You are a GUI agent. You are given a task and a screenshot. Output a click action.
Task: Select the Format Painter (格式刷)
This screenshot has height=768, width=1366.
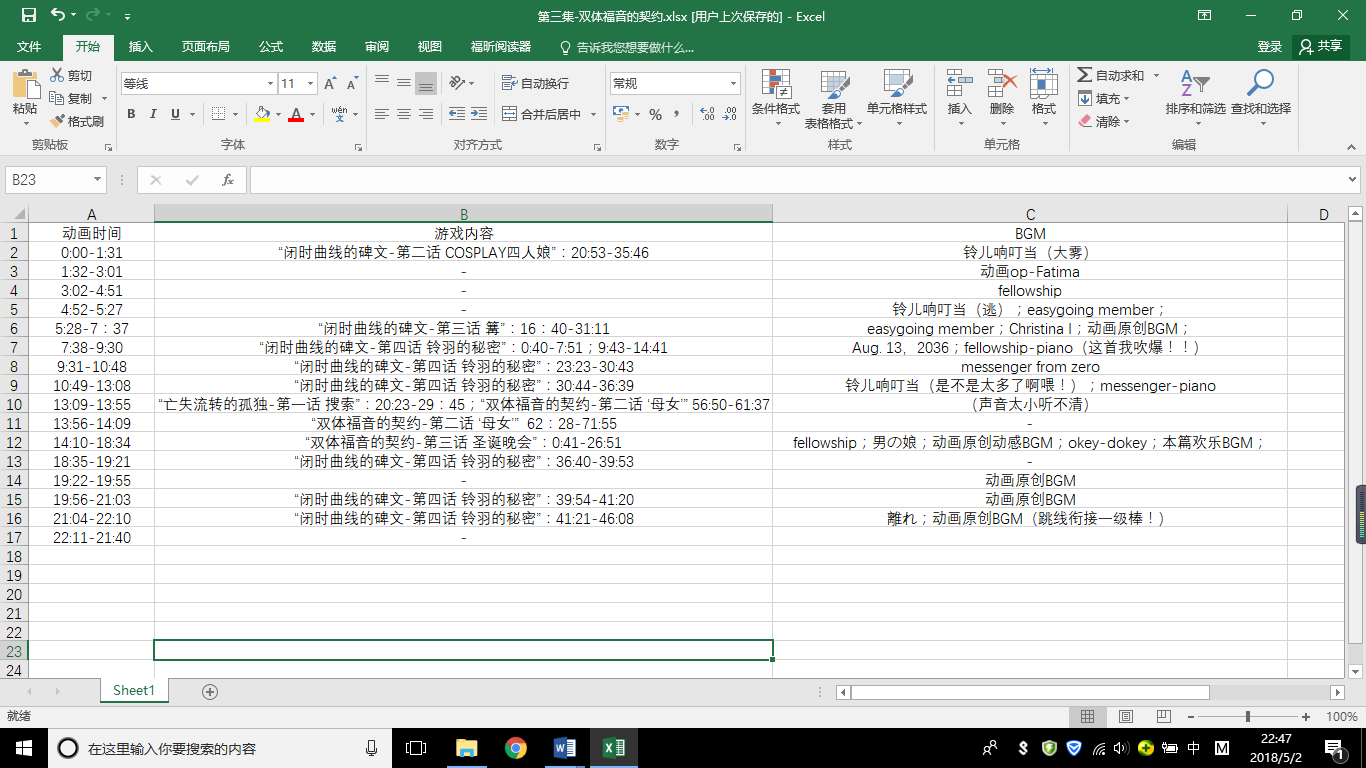(x=77, y=121)
